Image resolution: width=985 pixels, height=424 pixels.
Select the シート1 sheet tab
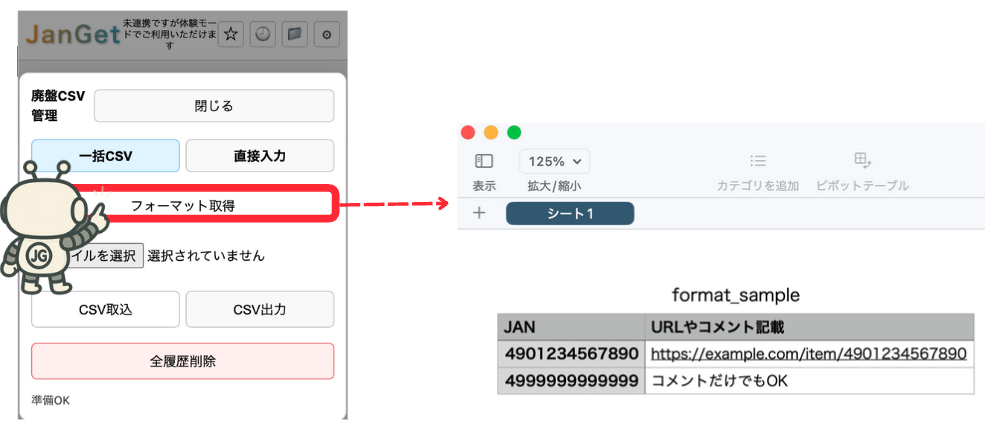tap(570, 213)
